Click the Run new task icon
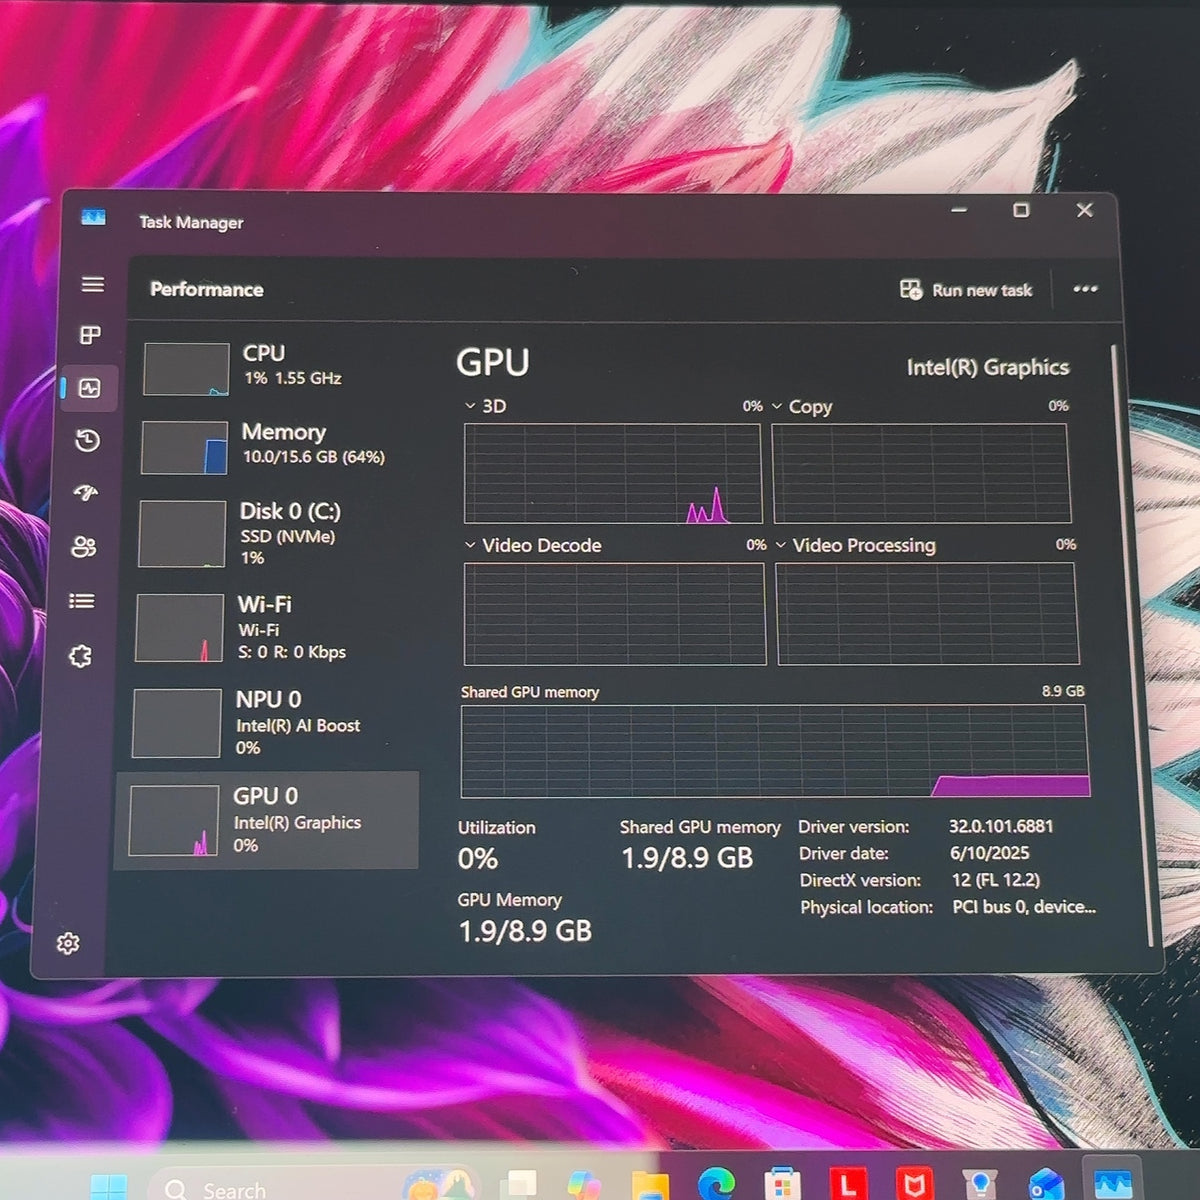The image size is (1200, 1200). tap(910, 289)
